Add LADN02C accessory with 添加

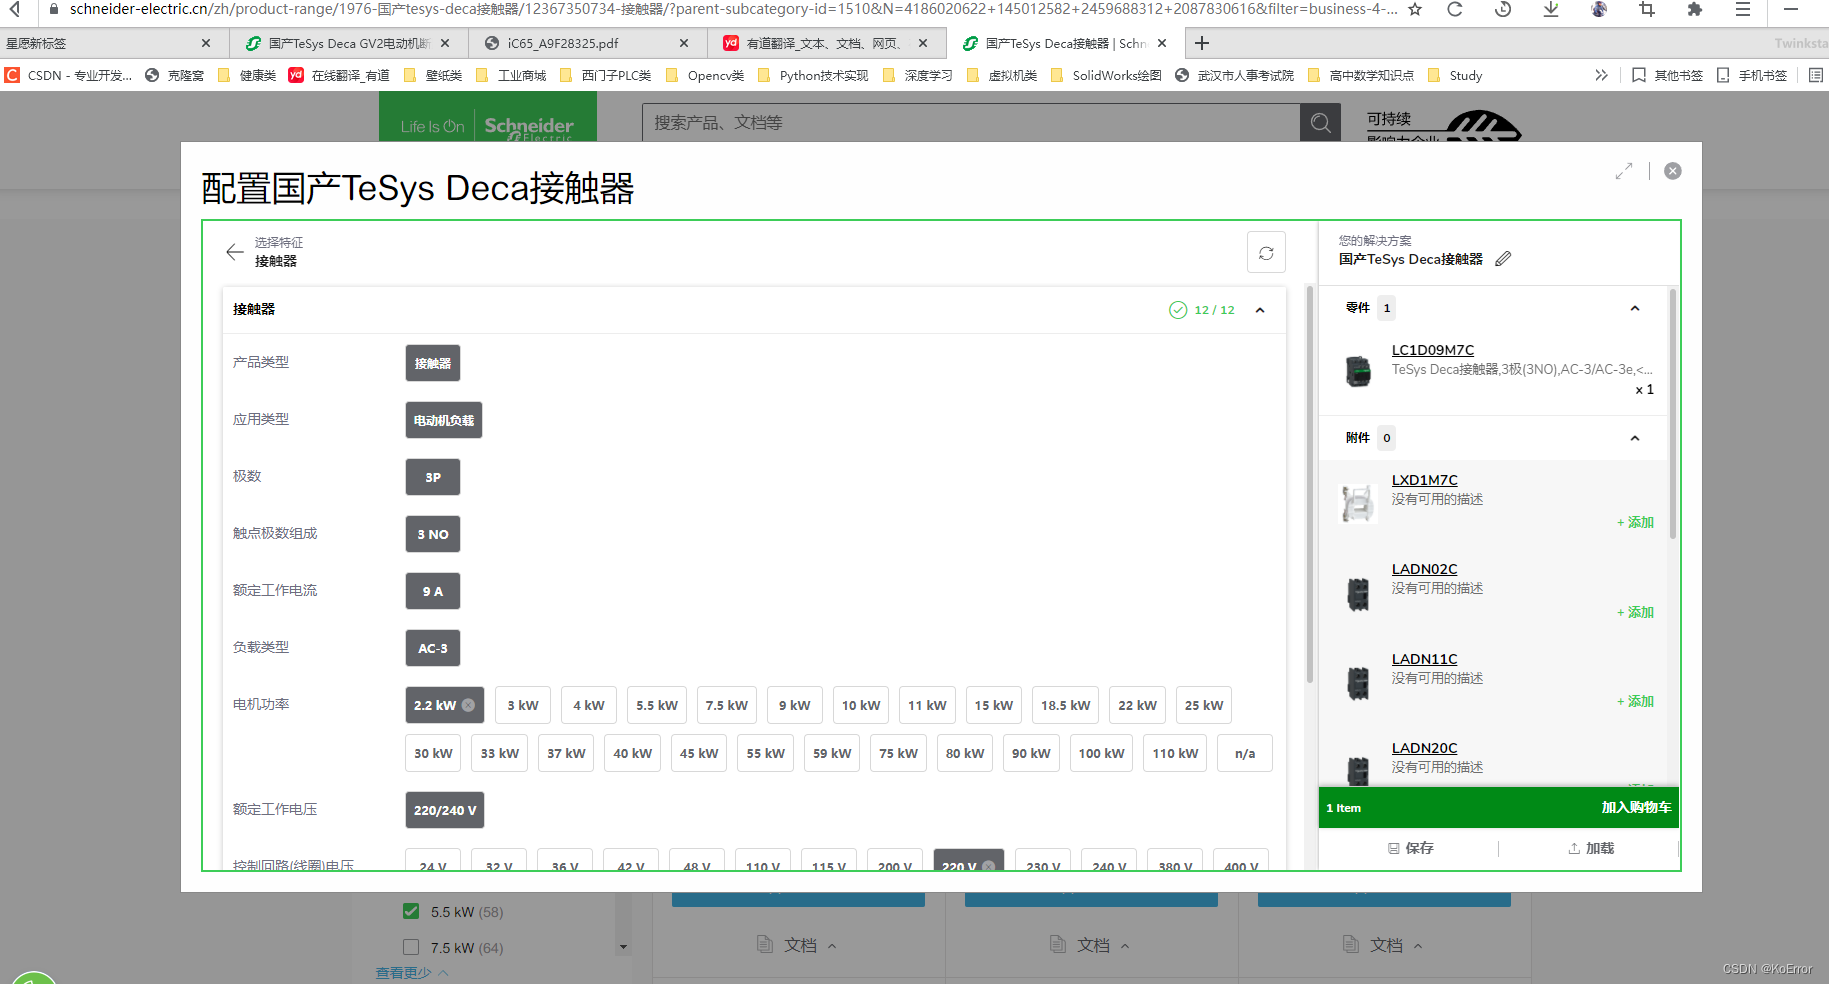[x=1636, y=612]
